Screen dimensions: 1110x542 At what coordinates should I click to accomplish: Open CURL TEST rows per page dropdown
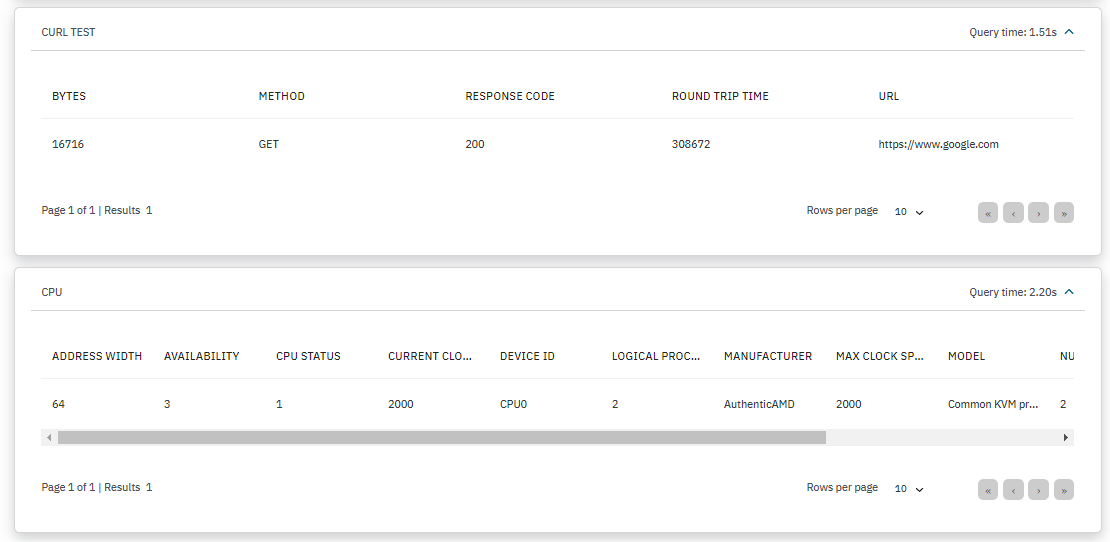pyautogui.click(x=909, y=212)
